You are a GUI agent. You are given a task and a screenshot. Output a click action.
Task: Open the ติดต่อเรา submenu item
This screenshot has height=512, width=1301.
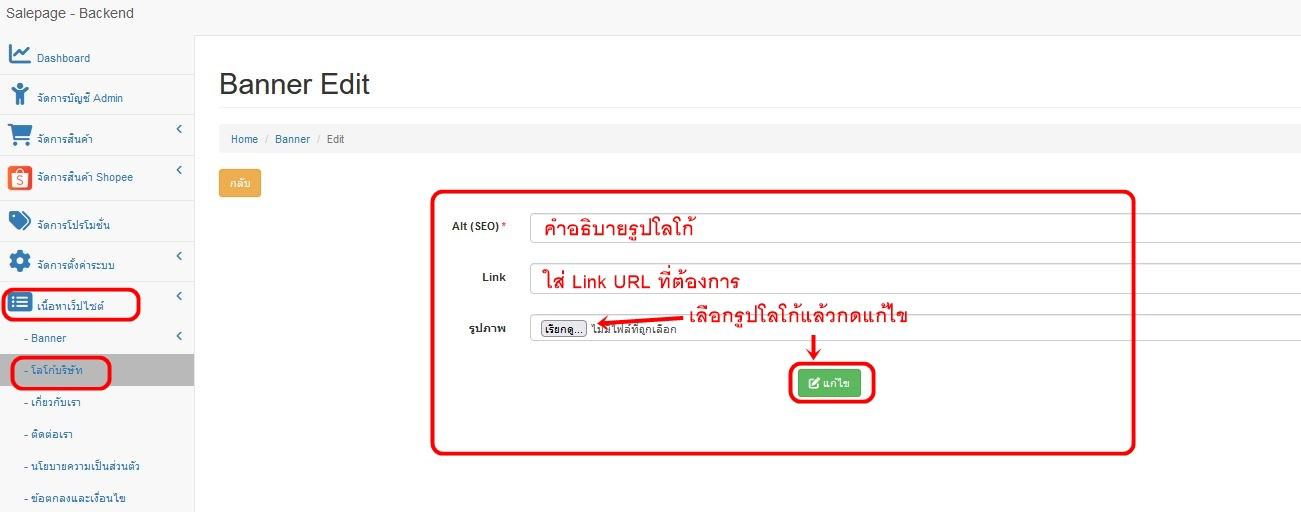(x=48, y=435)
